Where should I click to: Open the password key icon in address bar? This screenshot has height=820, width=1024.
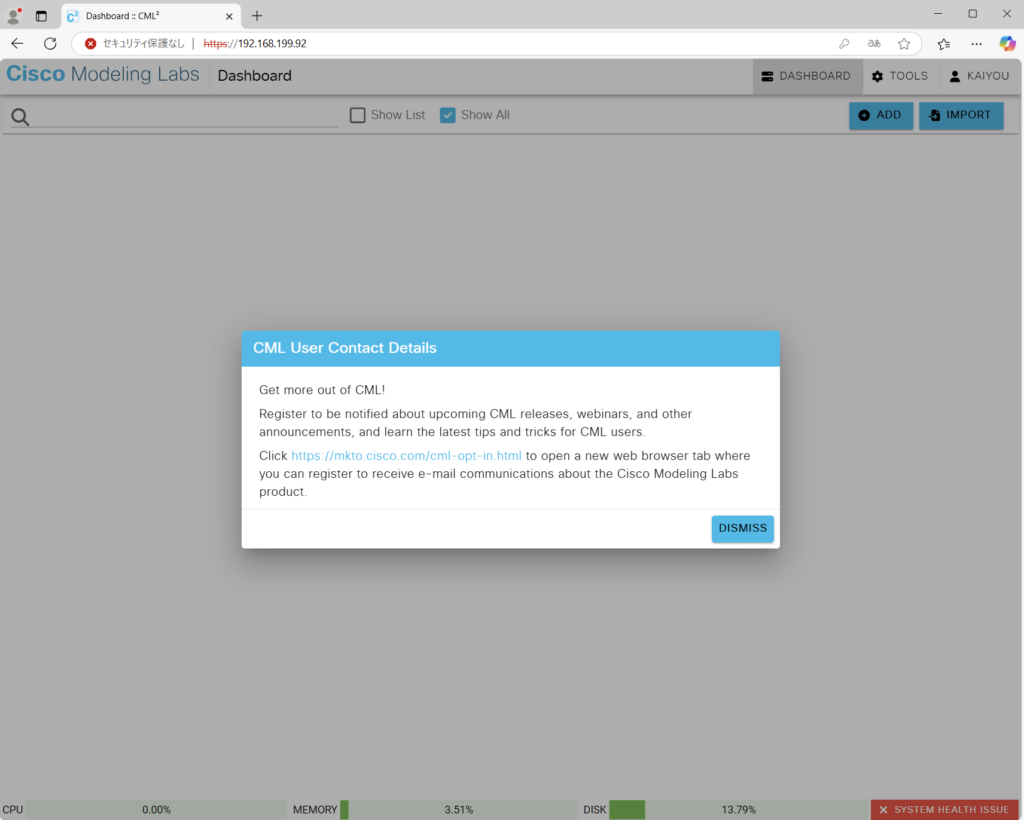[844, 44]
